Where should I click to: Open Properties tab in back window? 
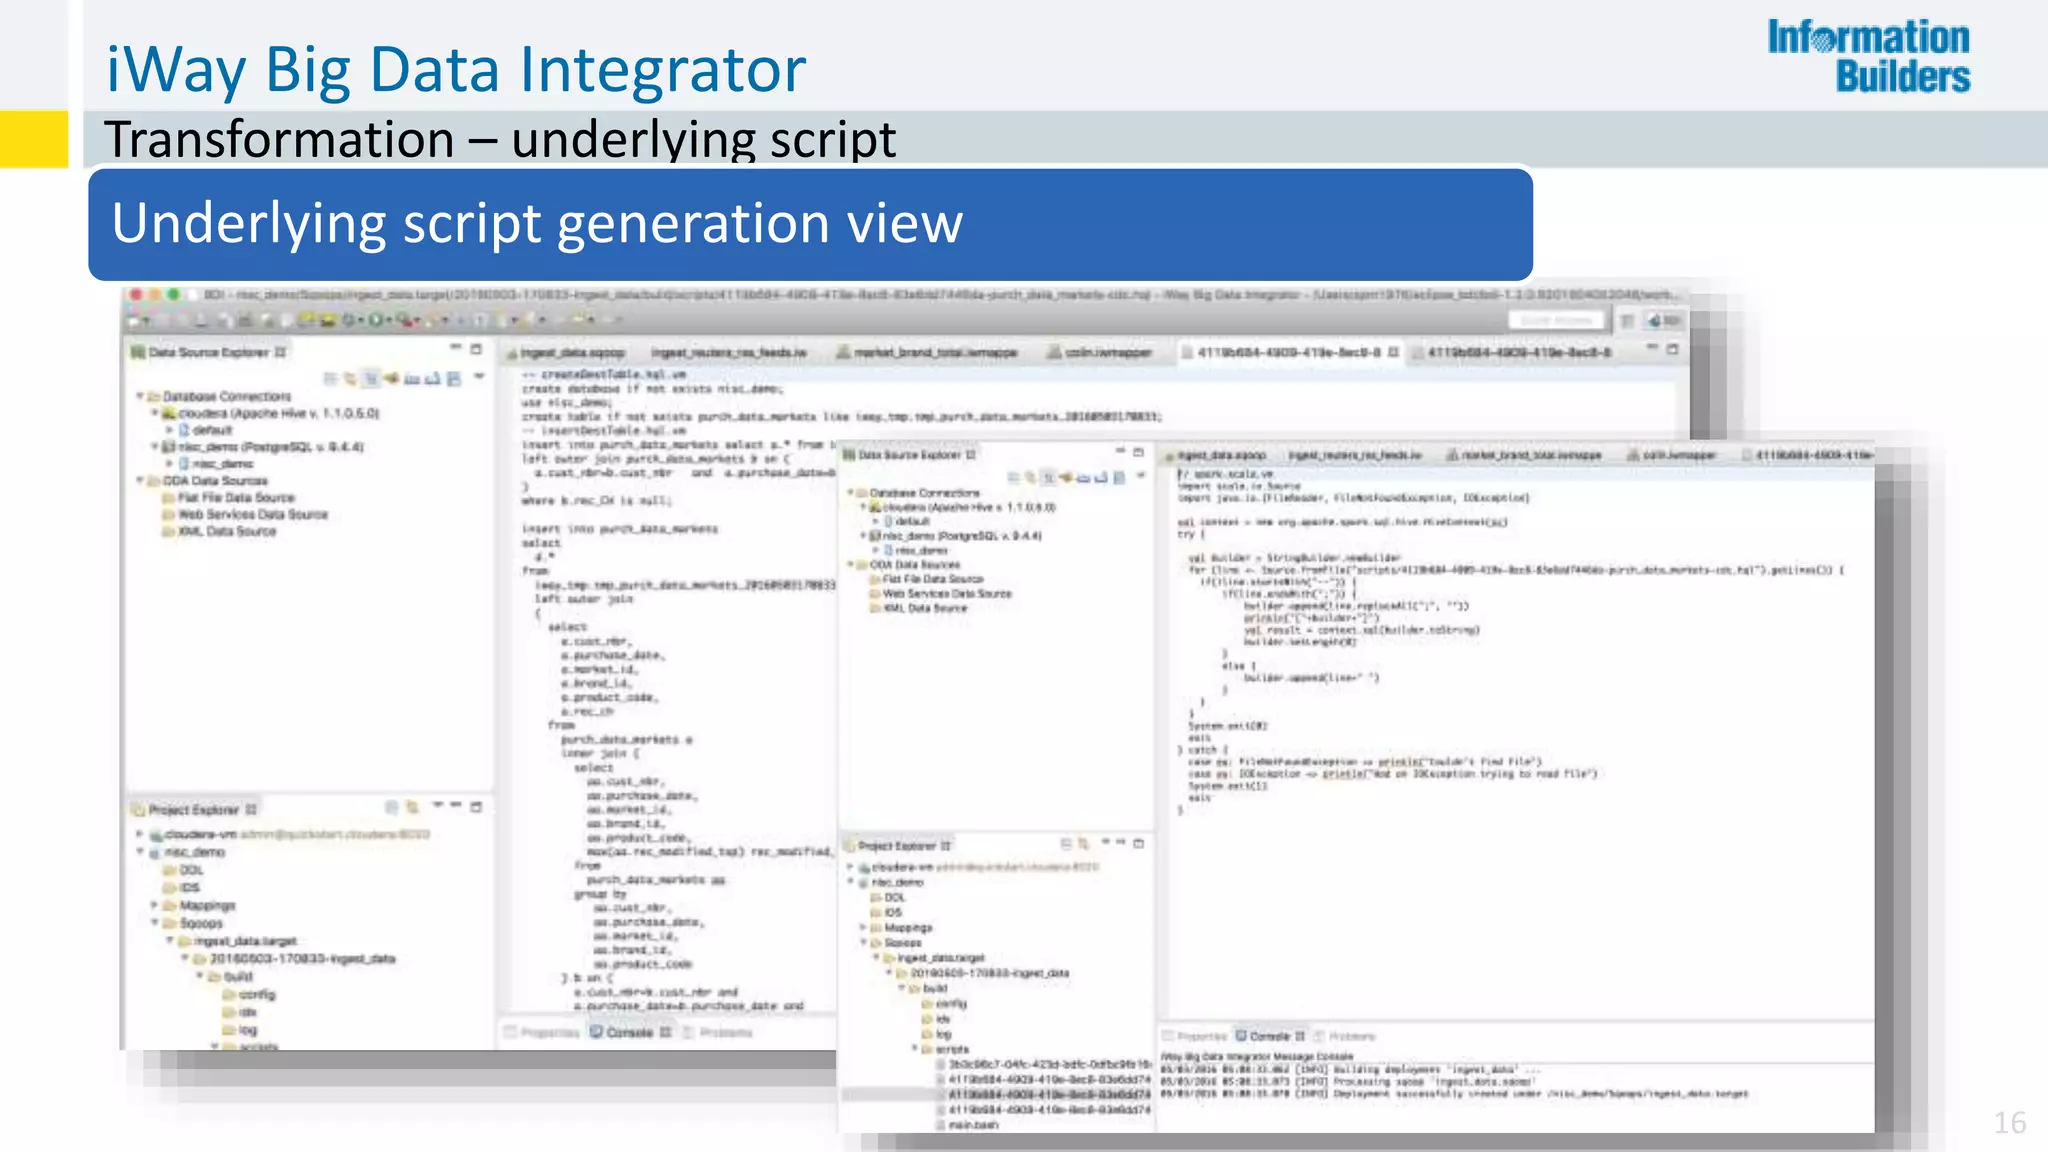pyautogui.click(x=542, y=1032)
